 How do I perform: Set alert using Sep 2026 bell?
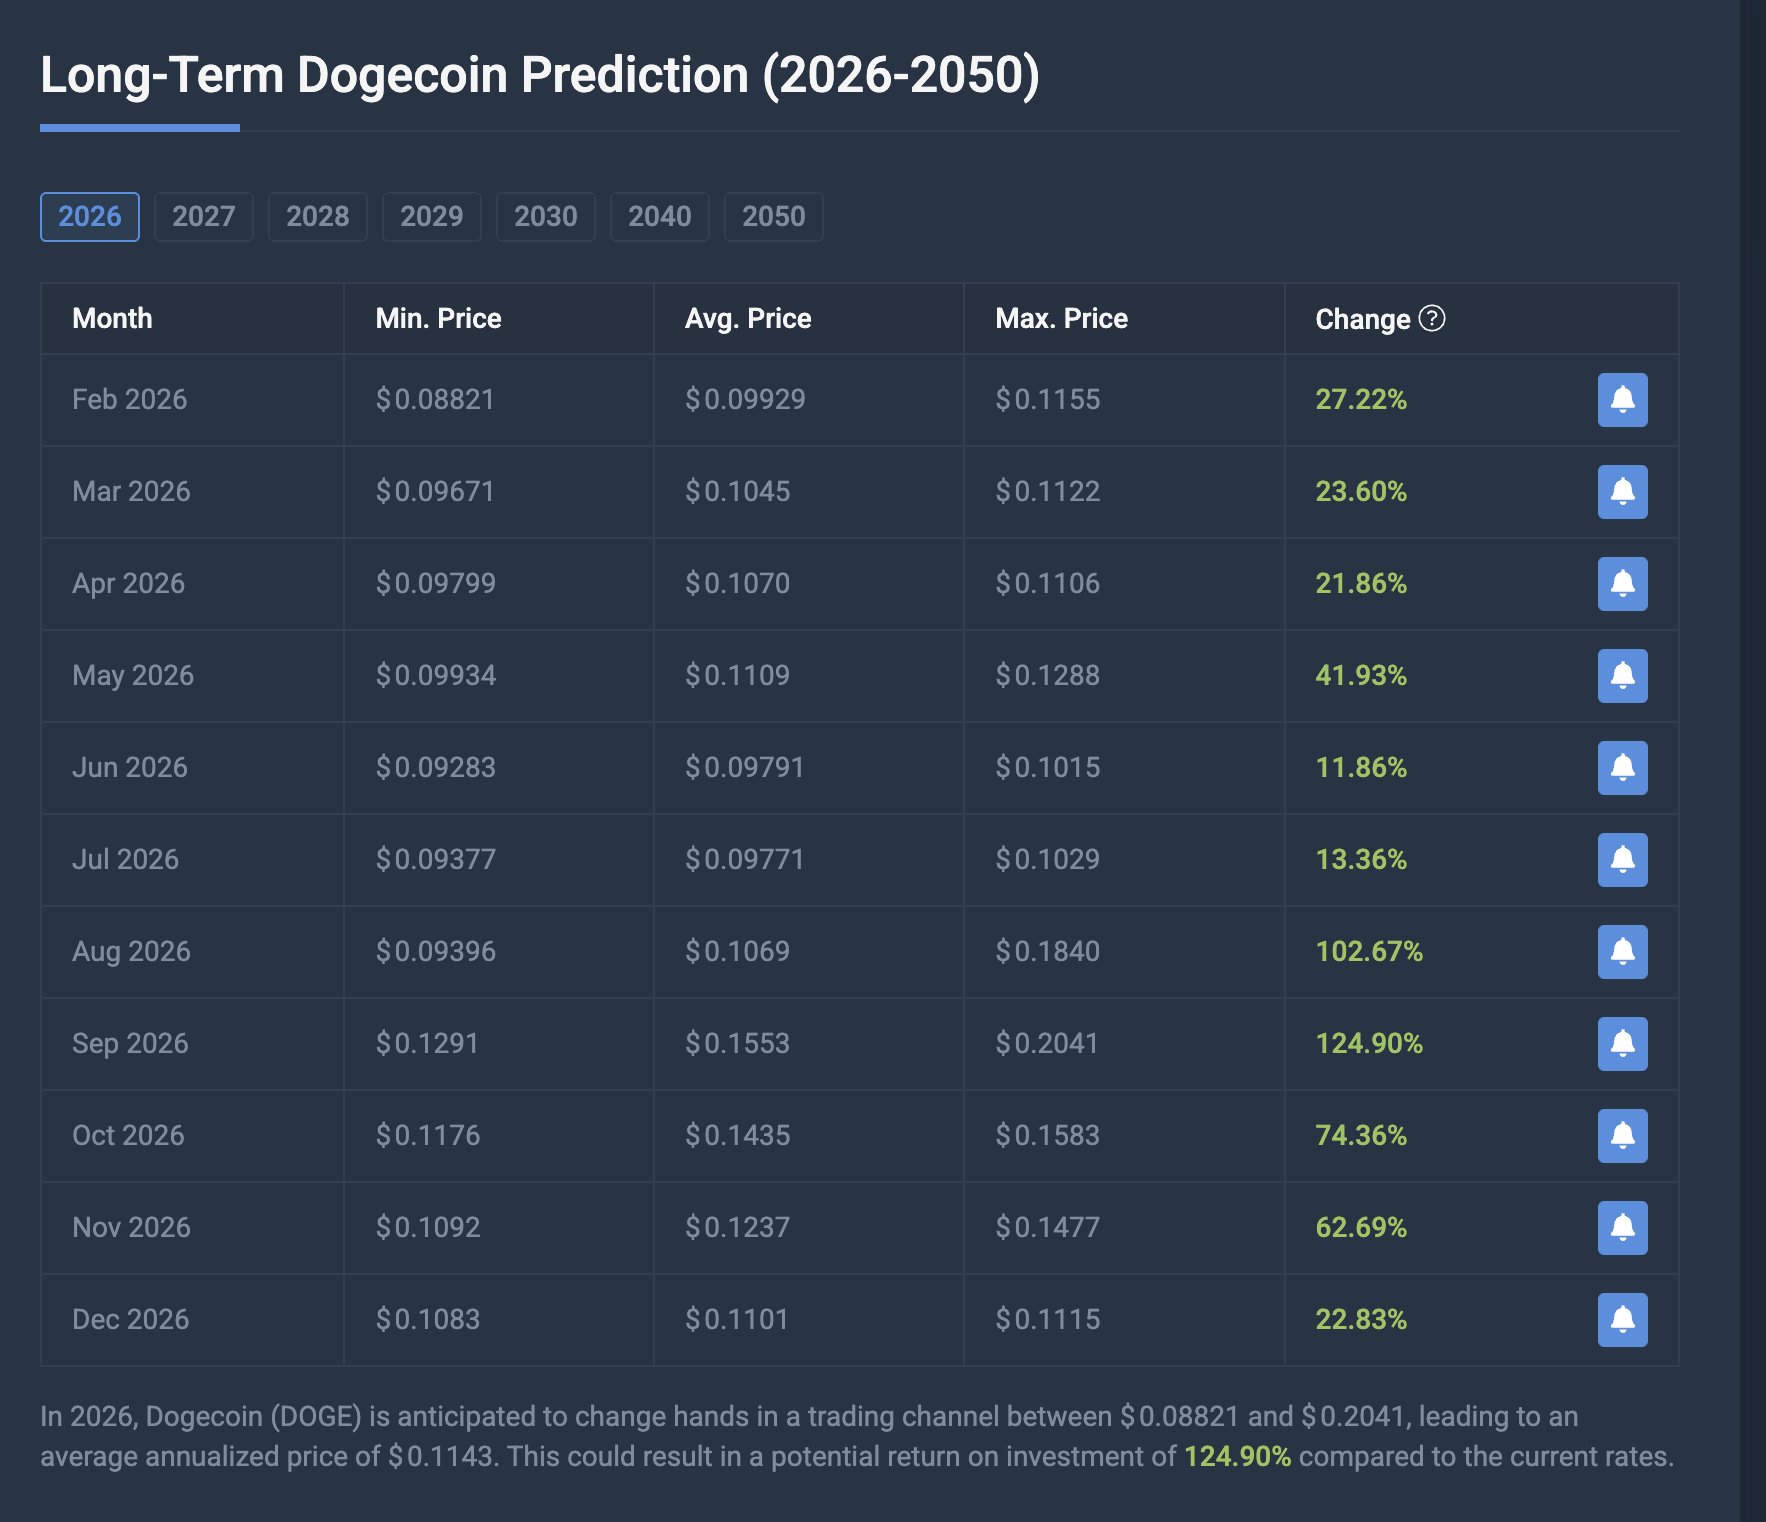1622,1044
